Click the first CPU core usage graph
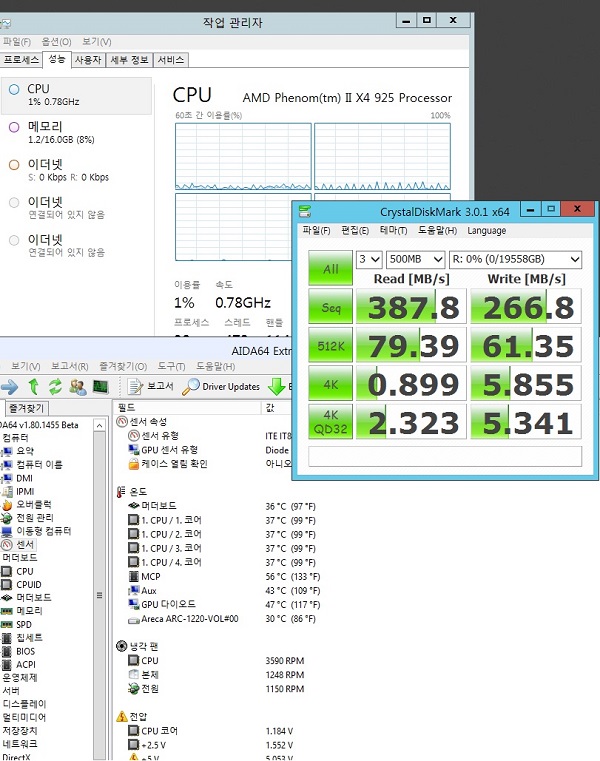 [x=243, y=156]
